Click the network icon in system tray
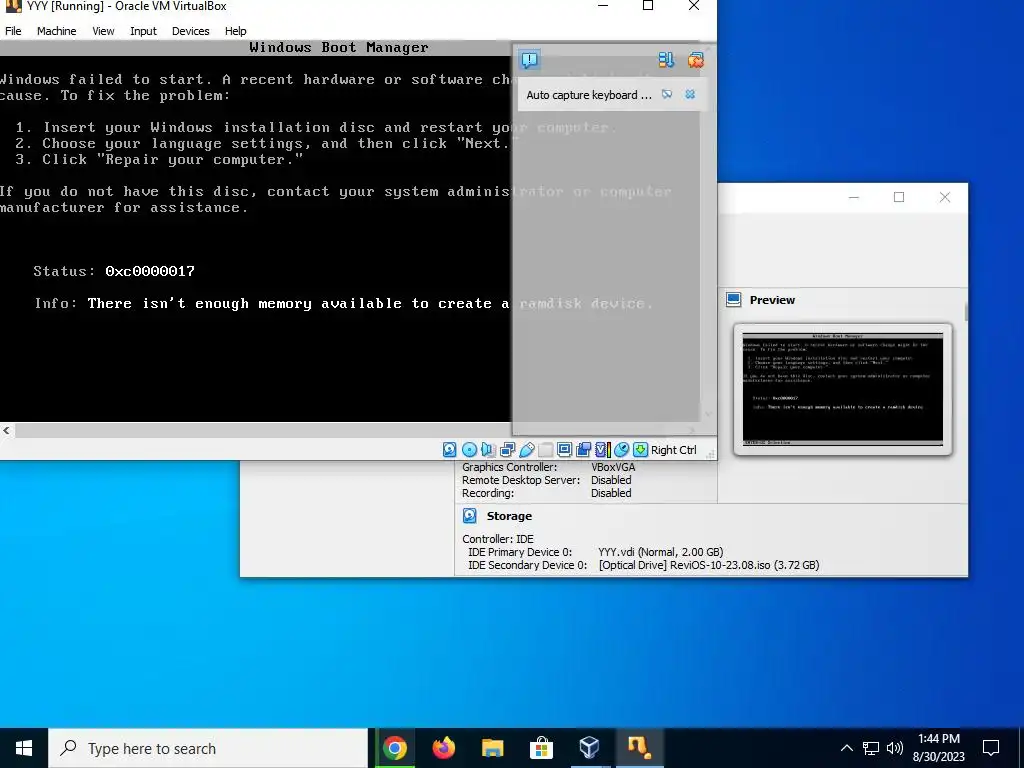Image resolution: width=1024 pixels, height=768 pixels. 871,748
